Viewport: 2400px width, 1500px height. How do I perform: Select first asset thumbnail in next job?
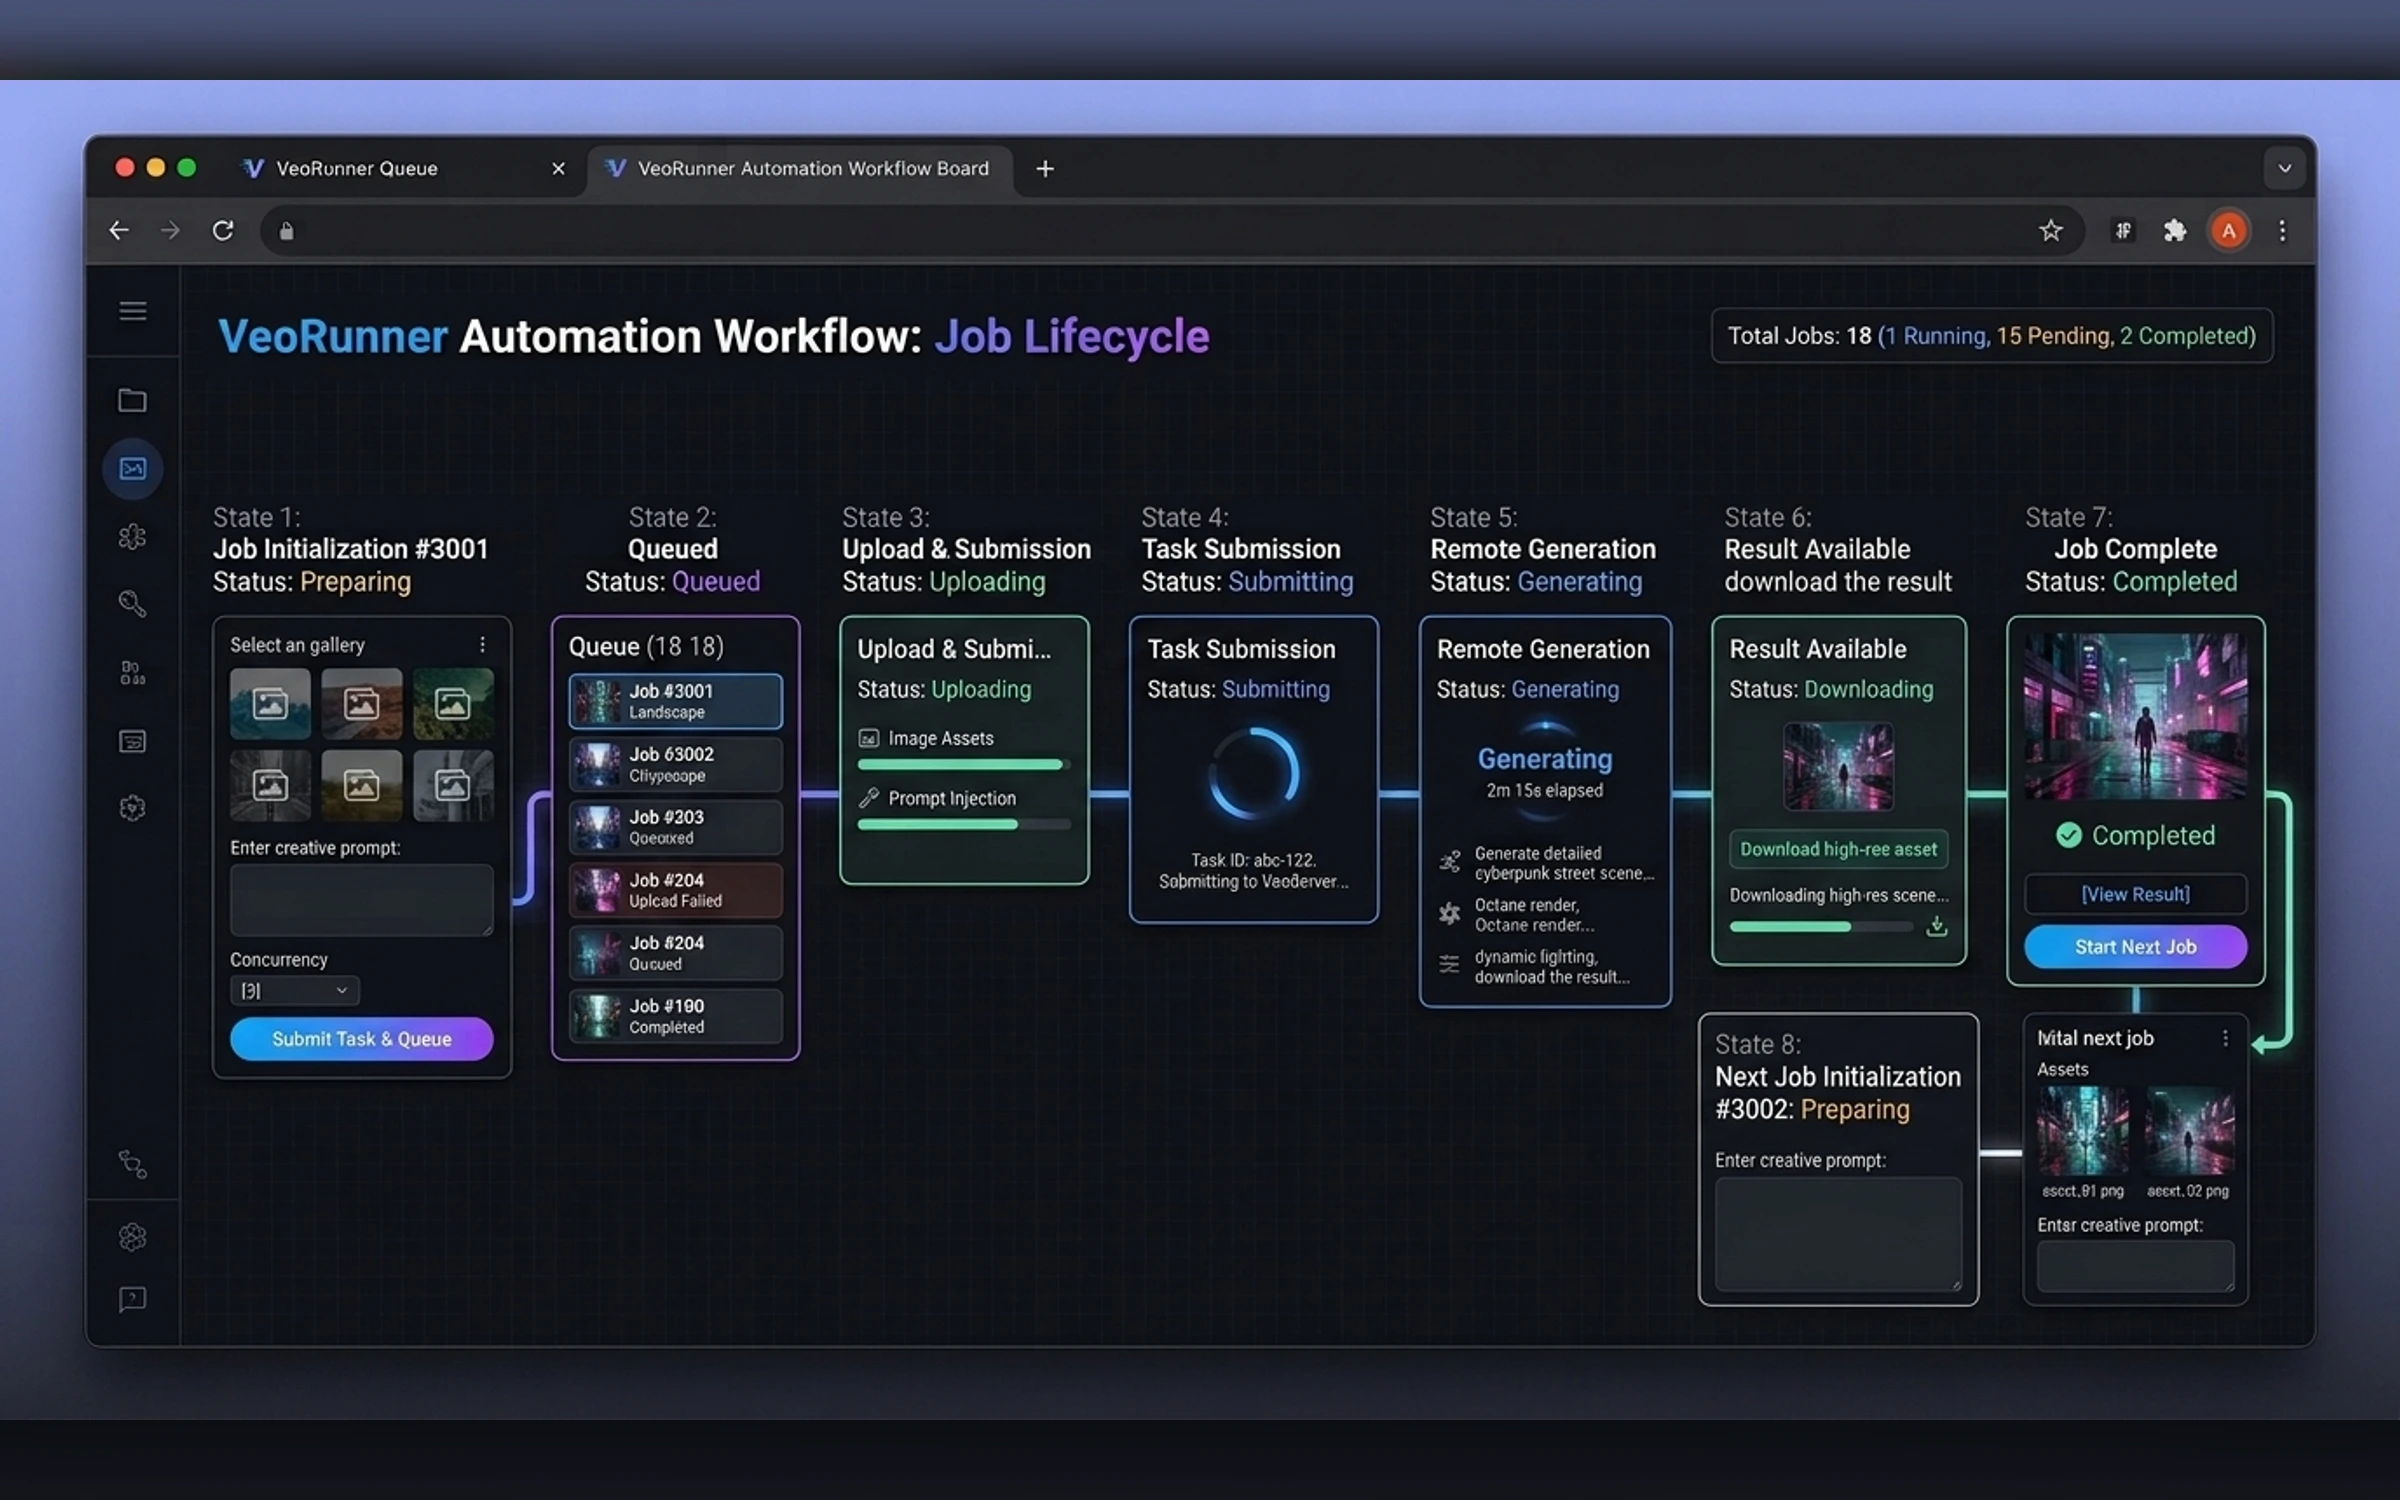2083,1131
